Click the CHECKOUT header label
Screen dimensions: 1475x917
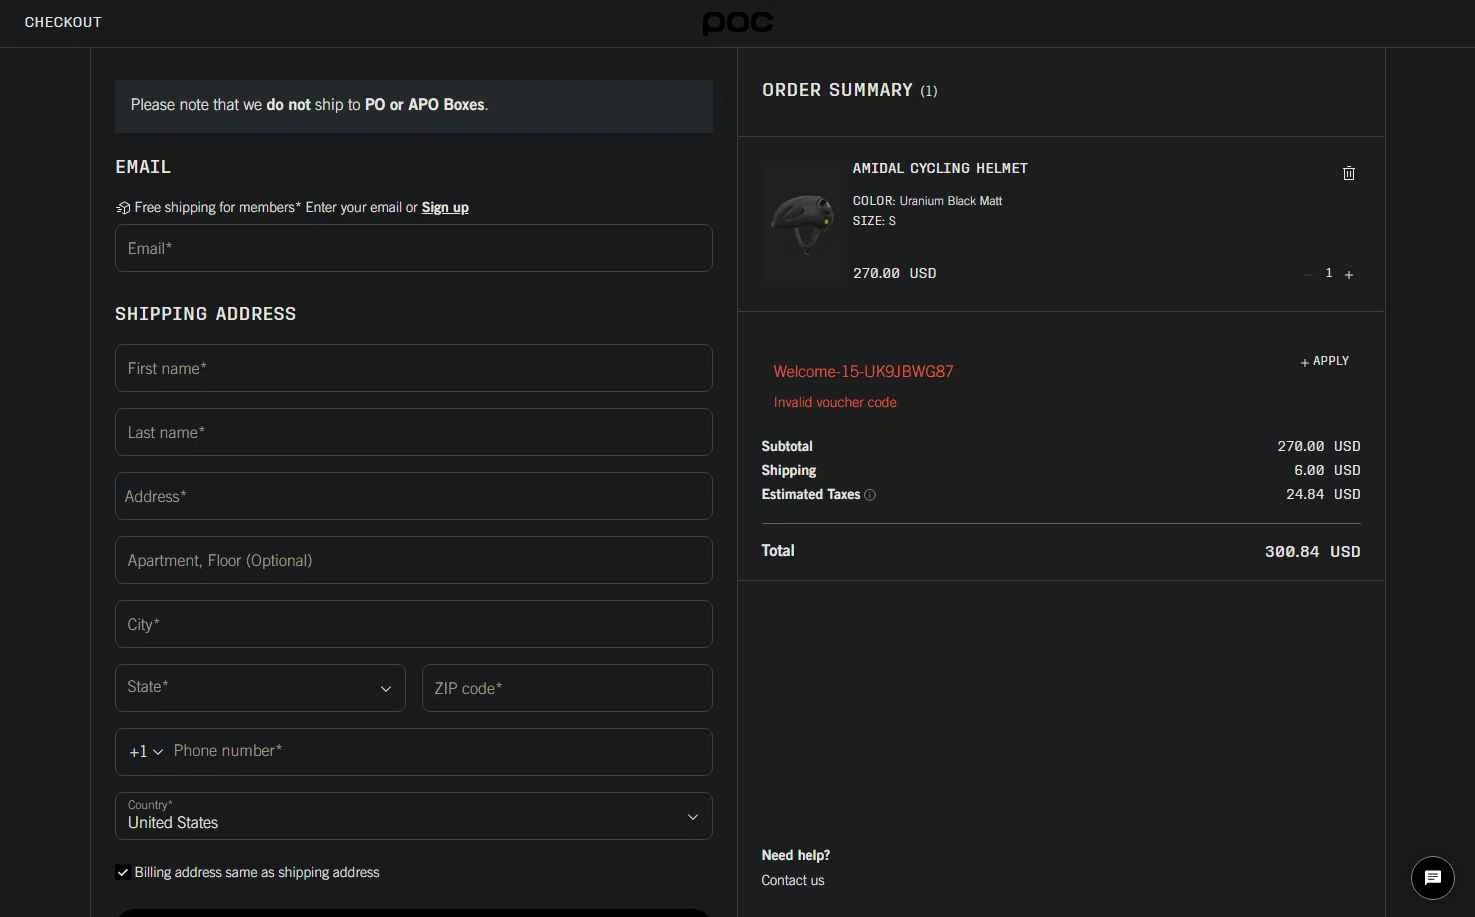[x=63, y=22]
